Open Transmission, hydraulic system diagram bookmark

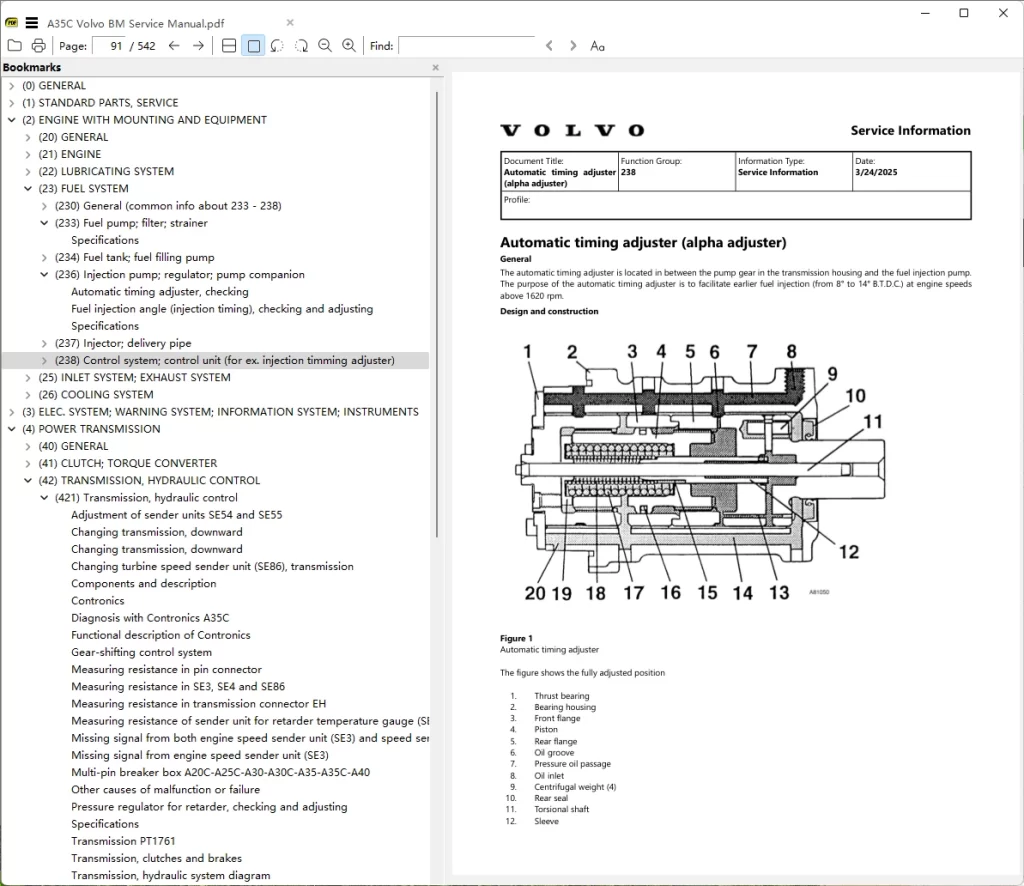pos(170,876)
